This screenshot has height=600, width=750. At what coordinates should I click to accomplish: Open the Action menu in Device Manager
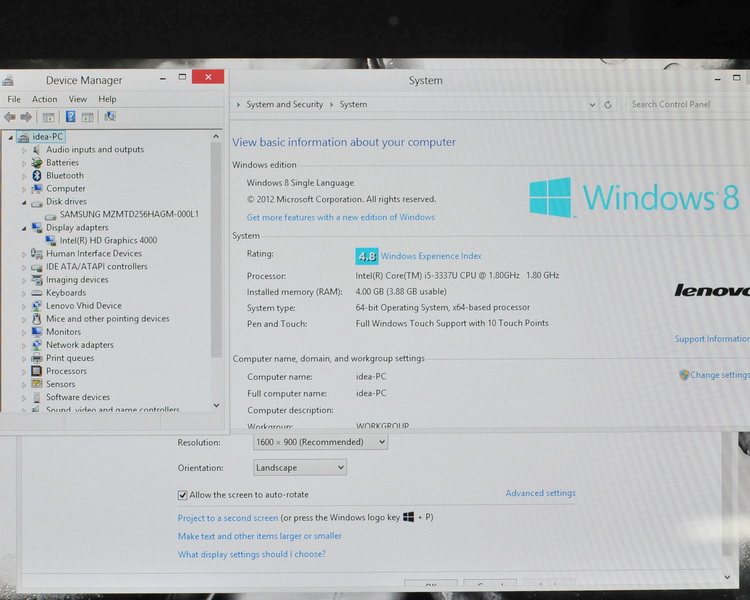click(x=44, y=99)
